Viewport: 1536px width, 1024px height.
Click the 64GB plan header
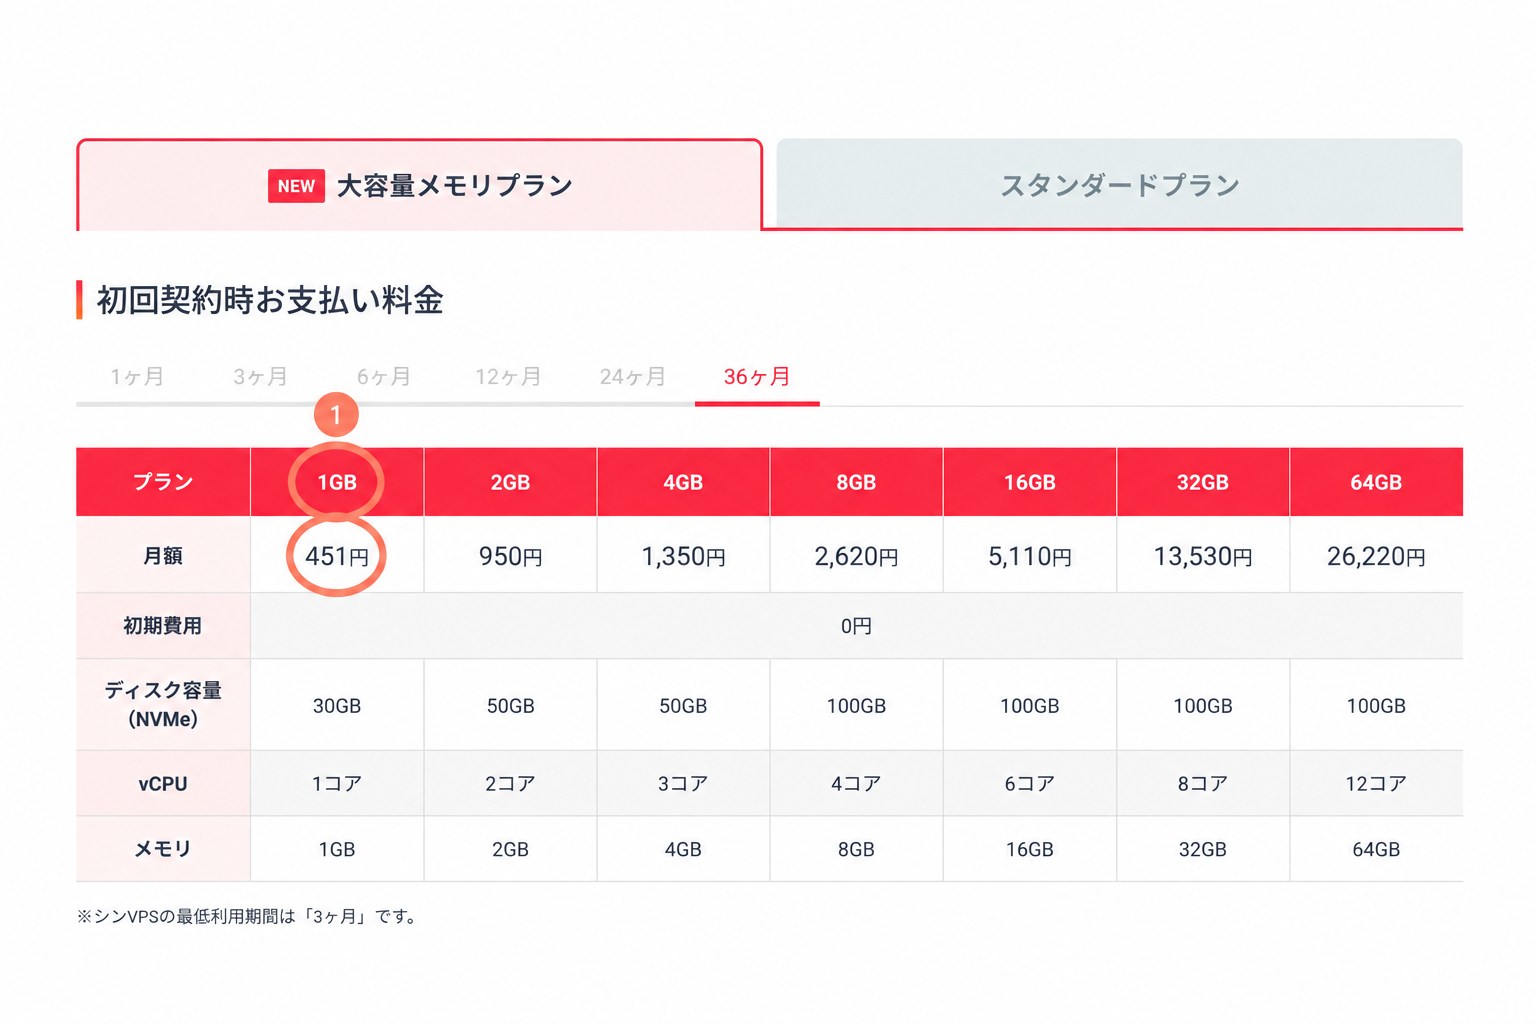[1376, 482]
